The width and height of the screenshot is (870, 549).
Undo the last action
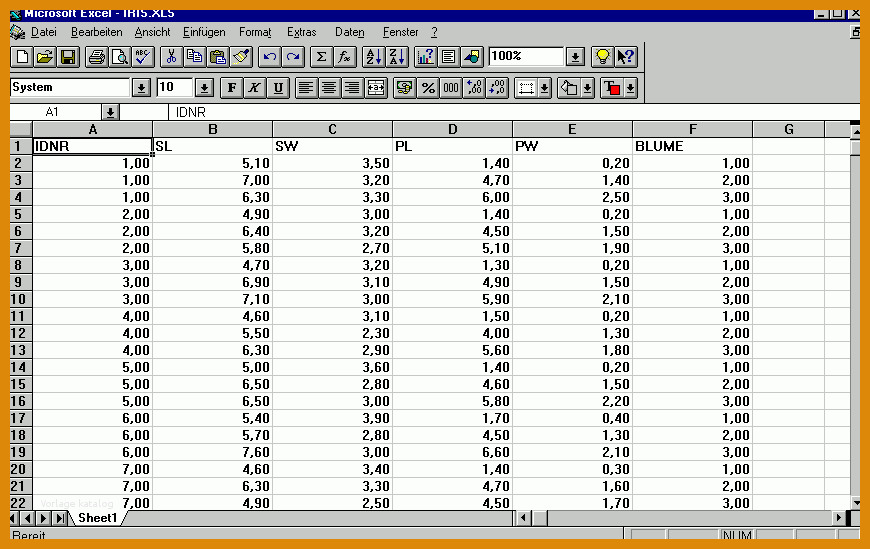(x=269, y=57)
